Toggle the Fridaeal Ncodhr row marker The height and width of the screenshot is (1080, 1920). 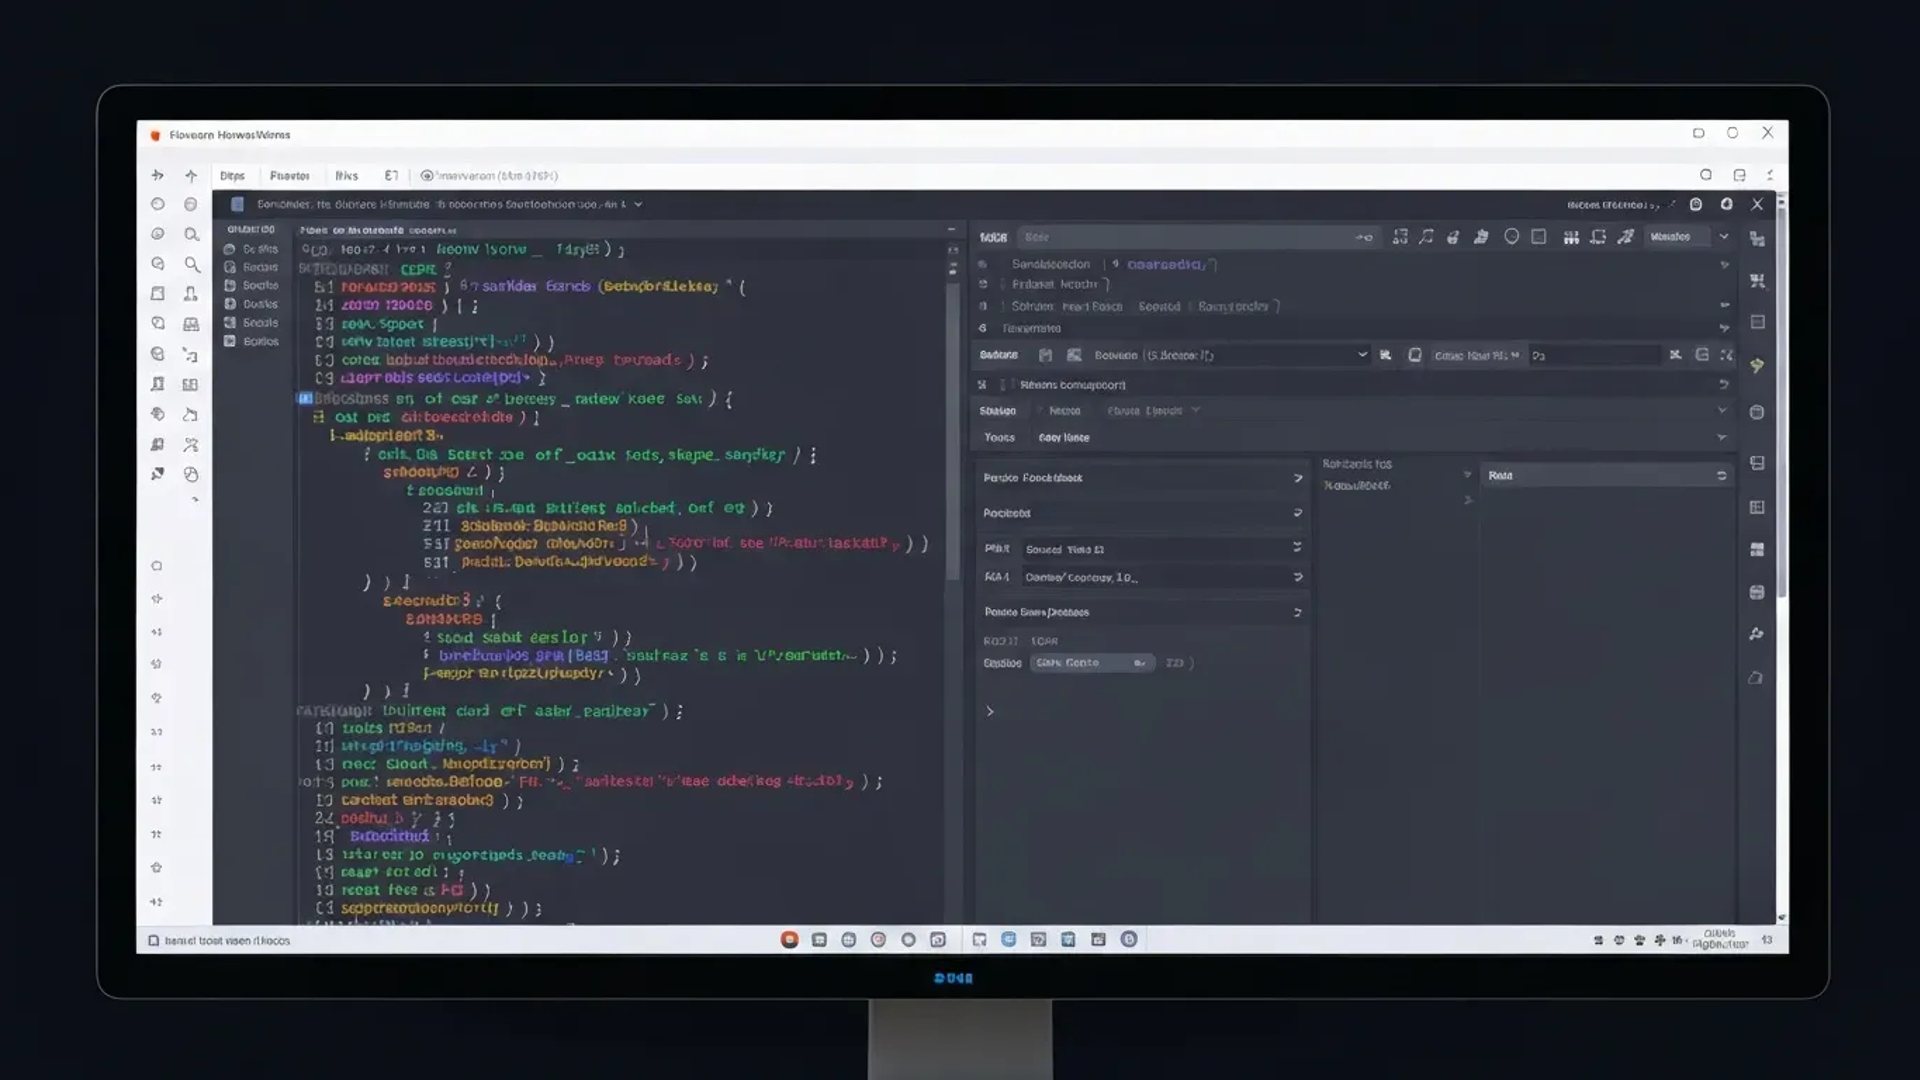pyautogui.click(x=983, y=284)
